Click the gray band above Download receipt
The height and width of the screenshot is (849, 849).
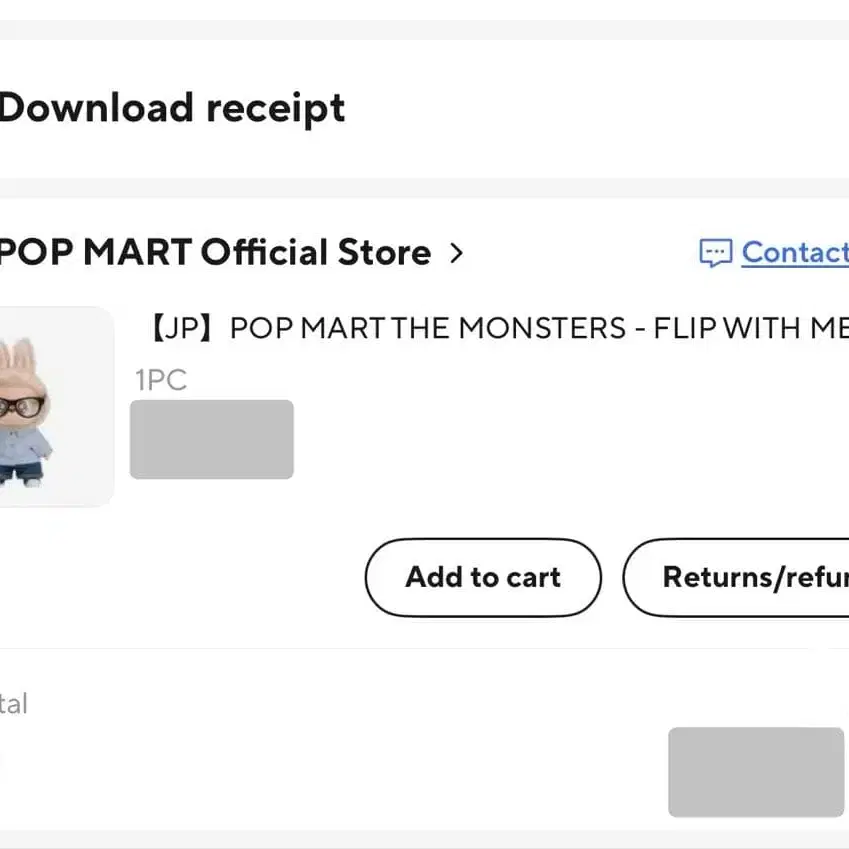click(x=424, y=29)
